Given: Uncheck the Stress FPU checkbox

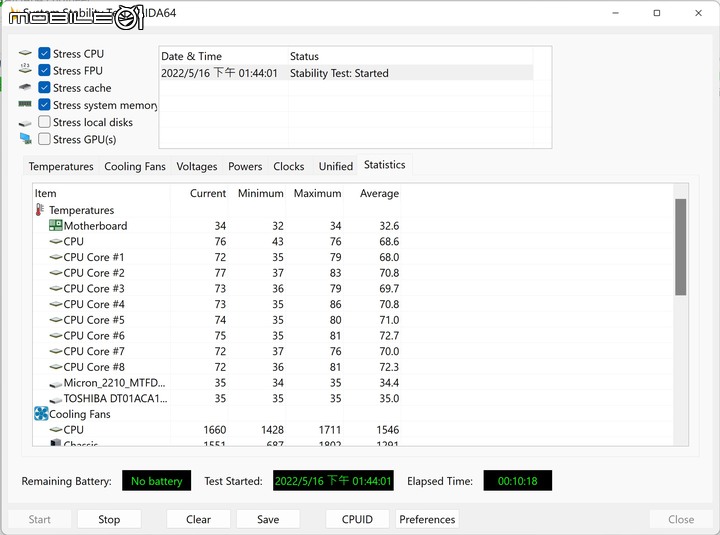Looking at the screenshot, I should coord(44,70).
